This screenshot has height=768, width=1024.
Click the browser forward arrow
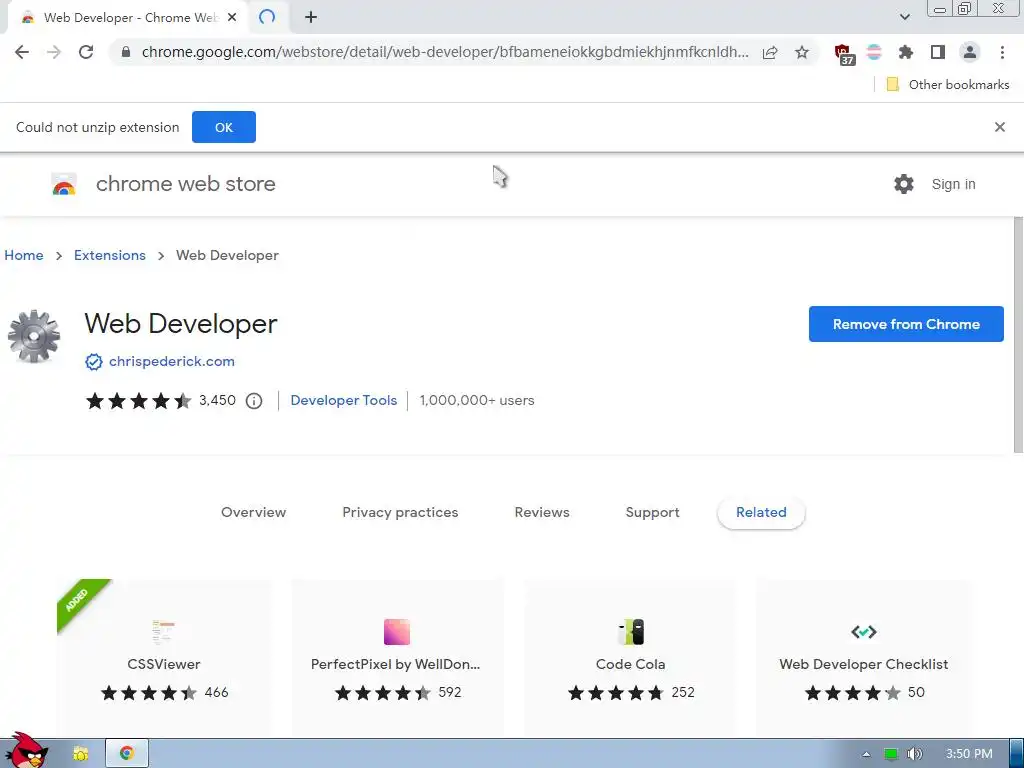54,52
